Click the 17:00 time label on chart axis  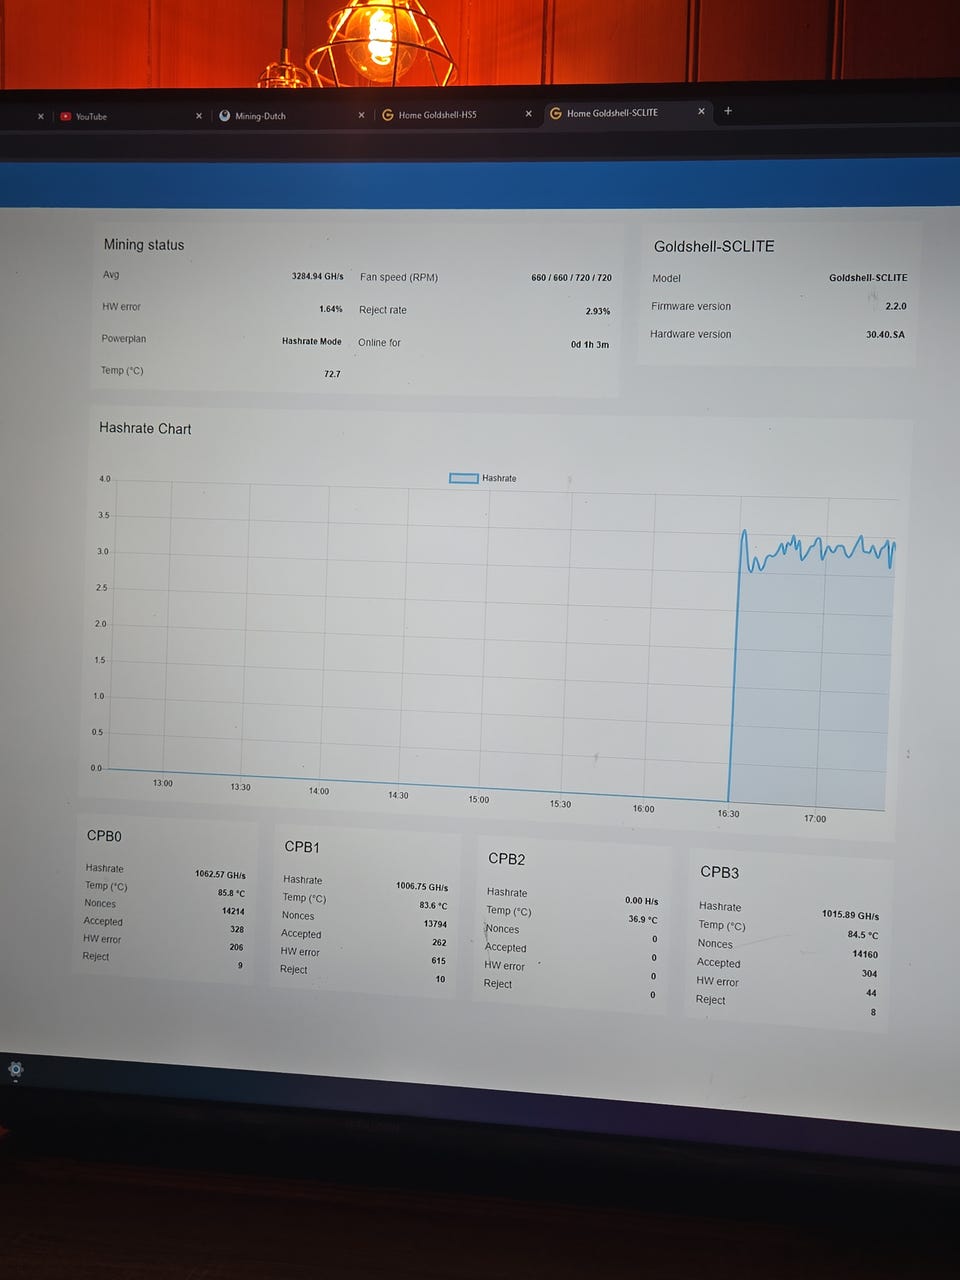815,818
